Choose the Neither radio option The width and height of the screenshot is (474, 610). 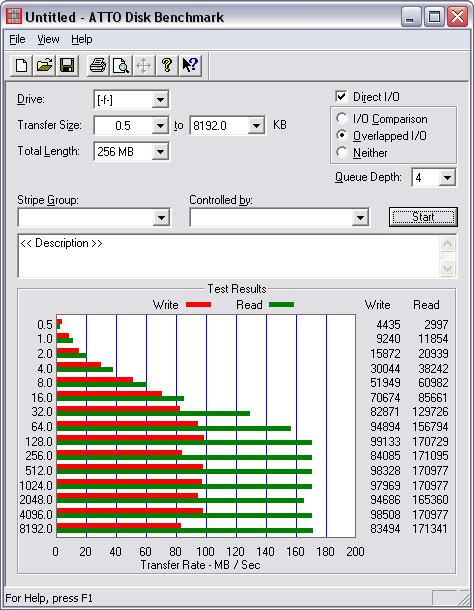(342, 152)
